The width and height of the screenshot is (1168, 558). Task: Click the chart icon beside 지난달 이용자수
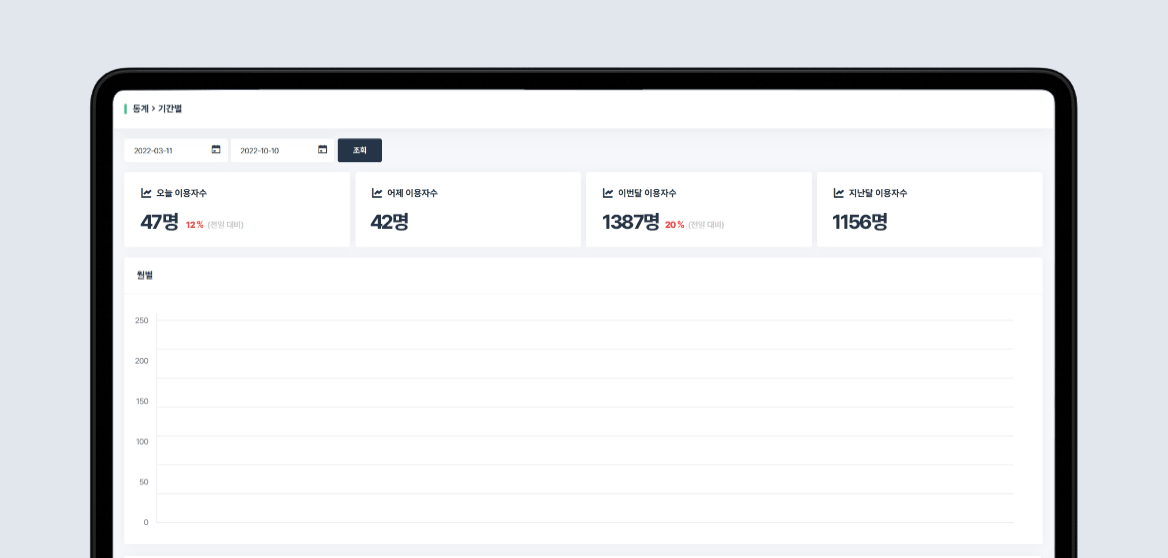point(839,193)
